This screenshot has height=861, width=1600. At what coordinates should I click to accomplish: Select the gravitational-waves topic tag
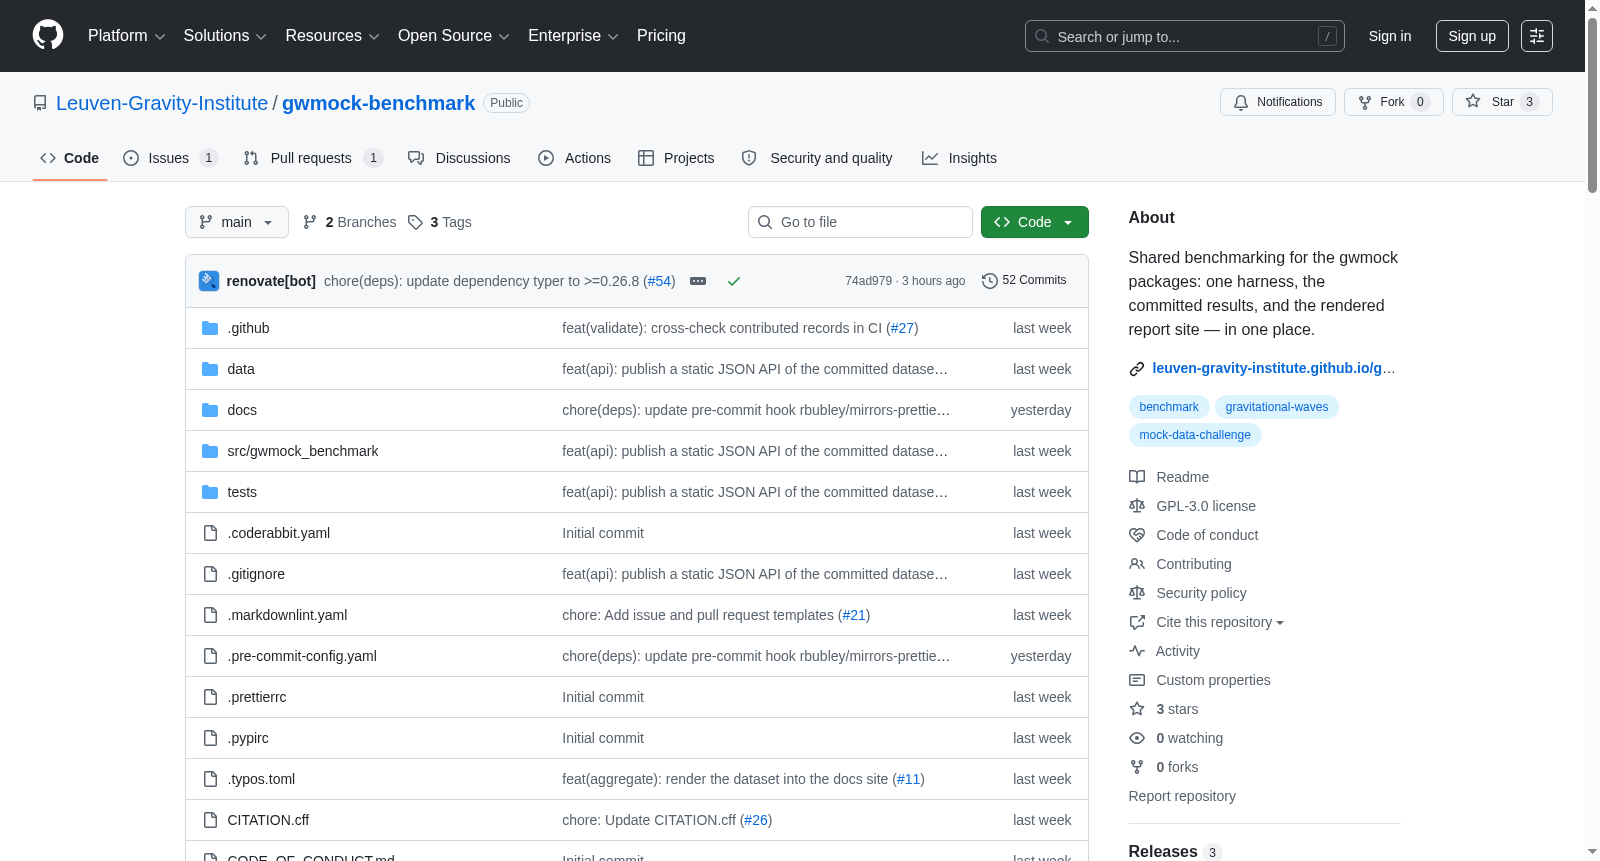pyautogui.click(x=1277, y=407)
